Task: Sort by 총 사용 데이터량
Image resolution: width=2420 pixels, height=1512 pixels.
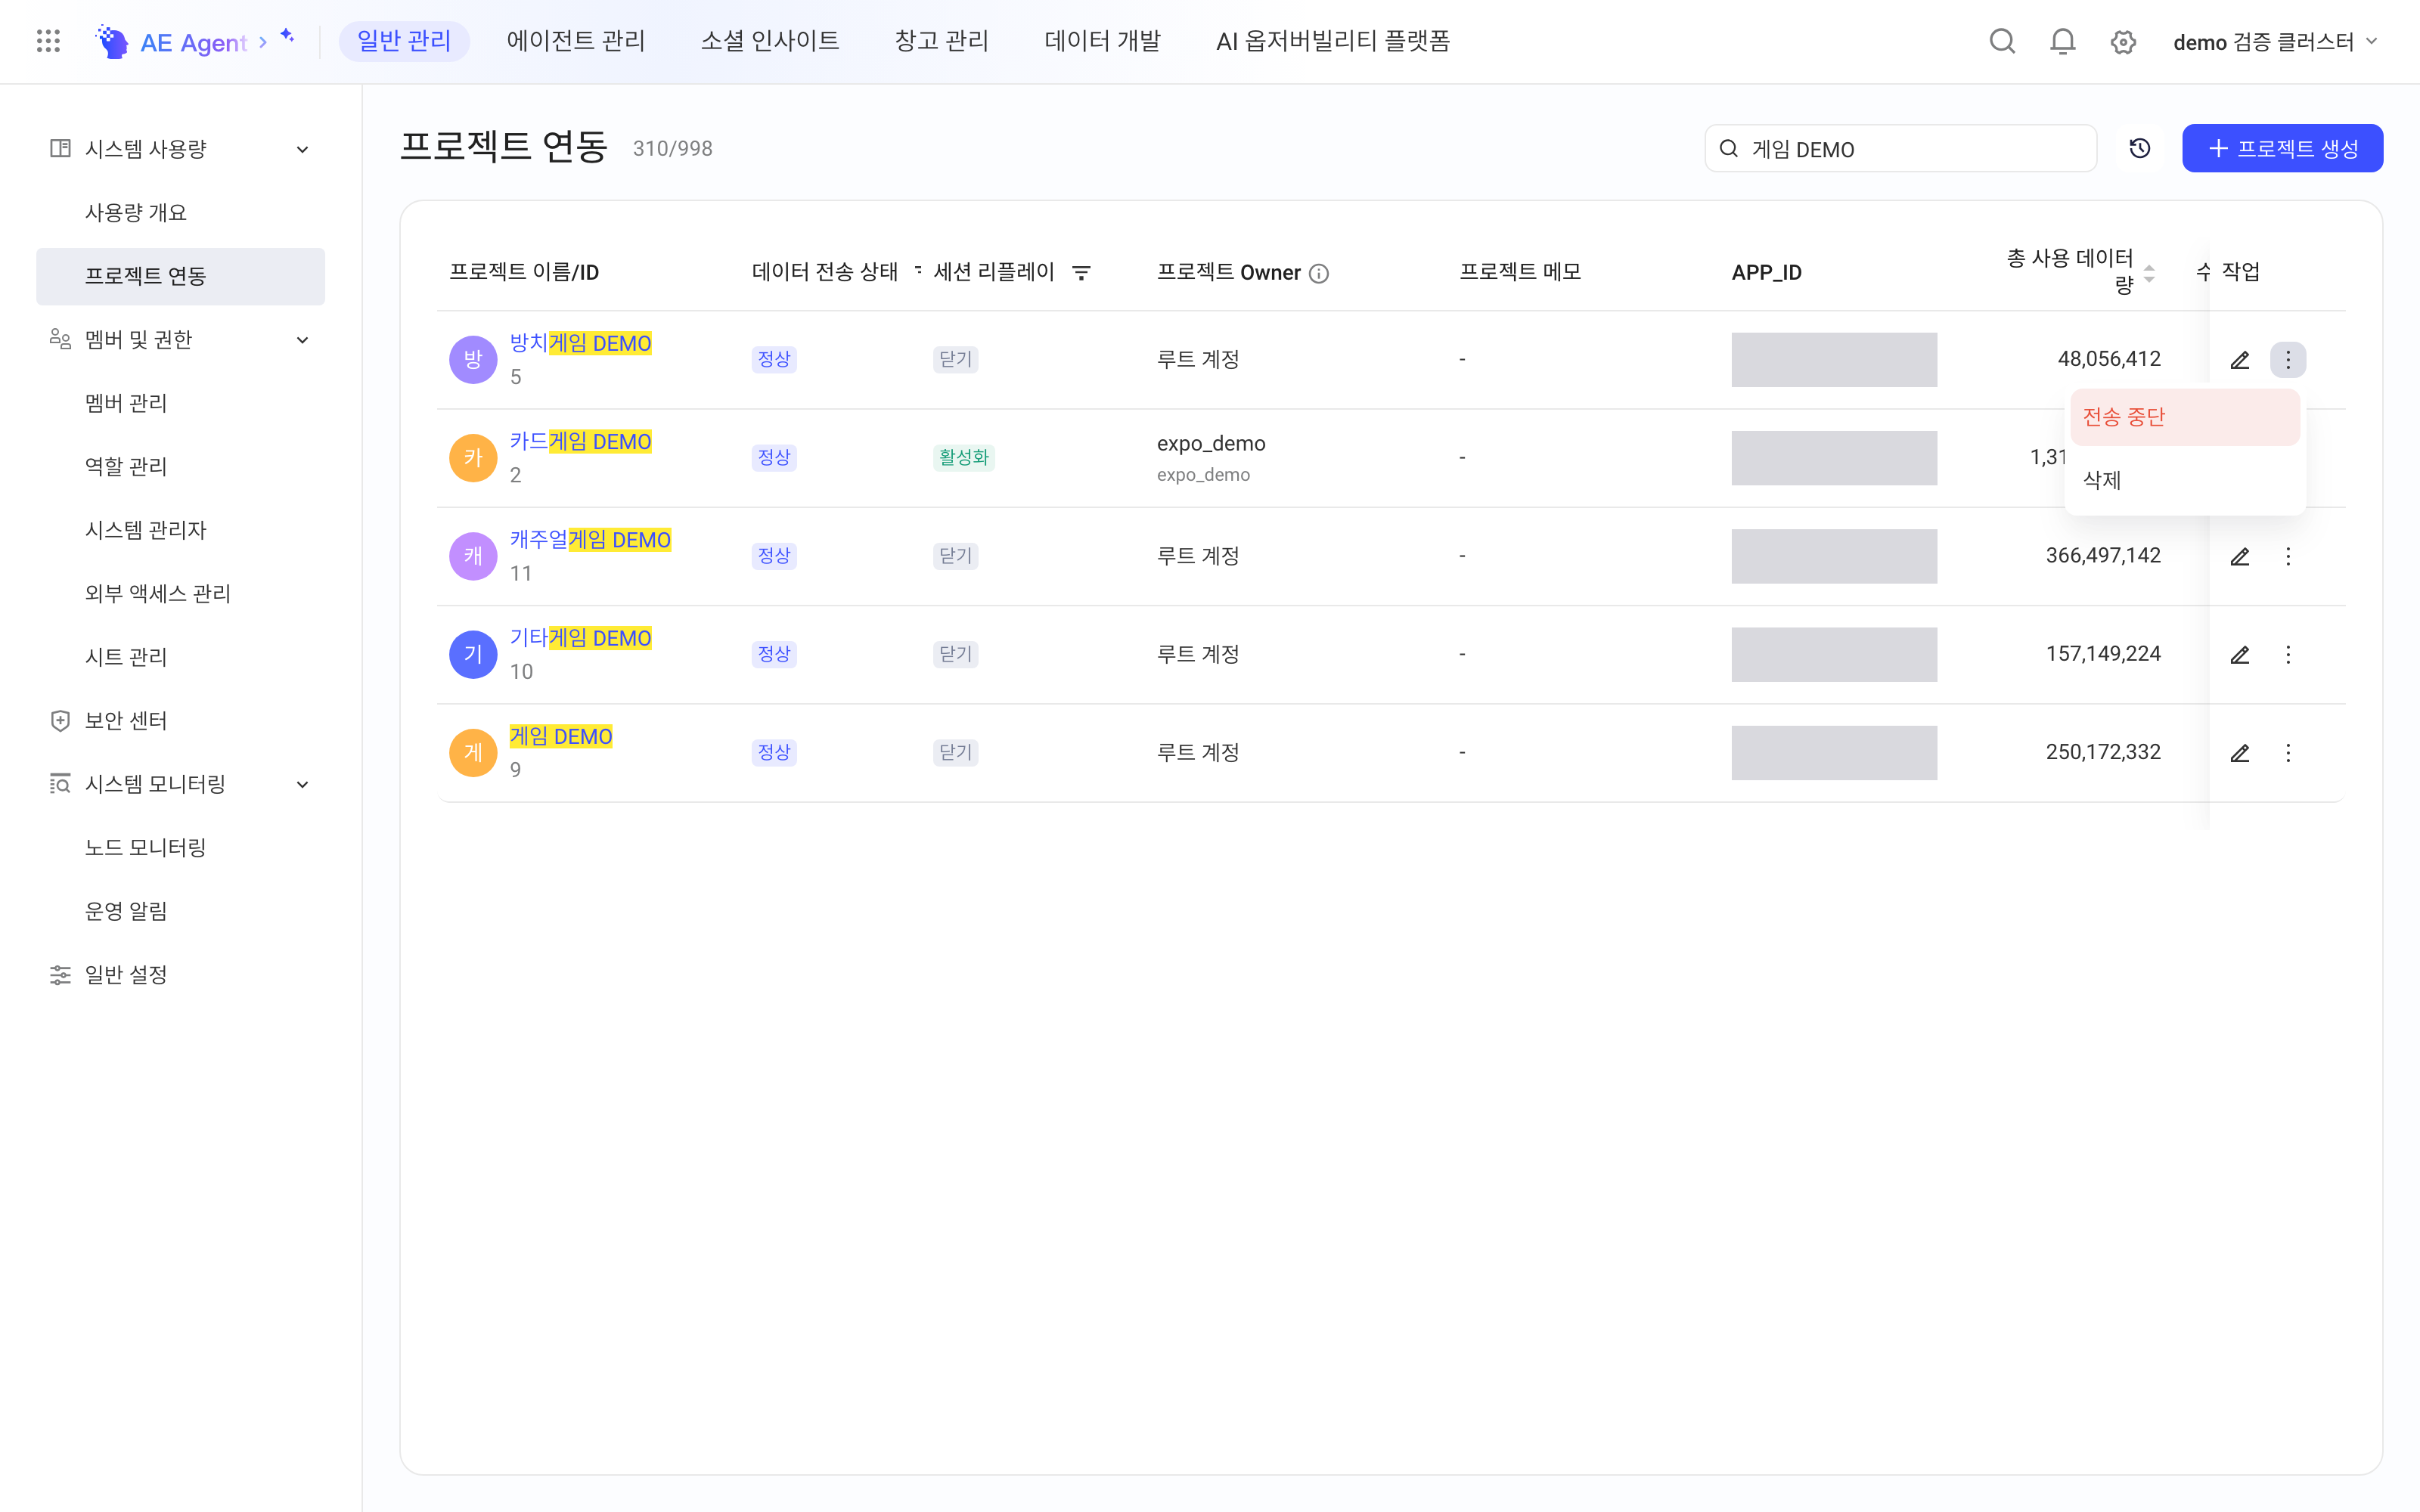Action: pos(2149,273)
